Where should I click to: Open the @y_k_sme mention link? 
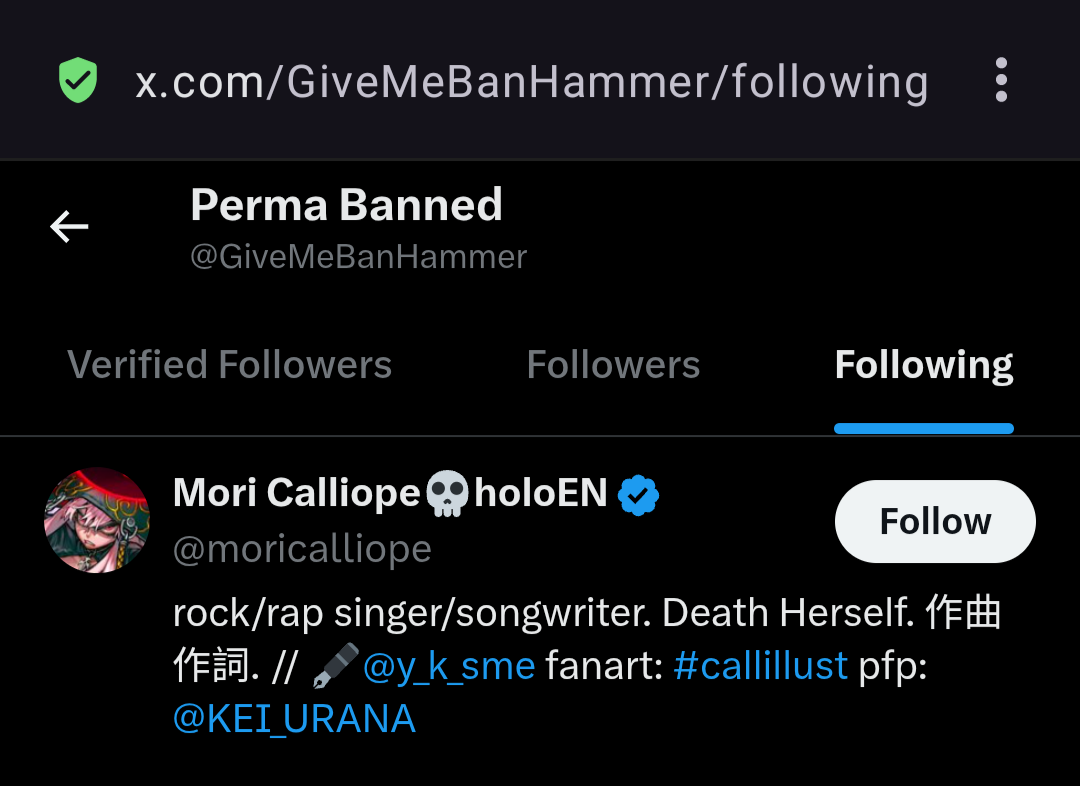pyautogui.click(x=449, y=667)
